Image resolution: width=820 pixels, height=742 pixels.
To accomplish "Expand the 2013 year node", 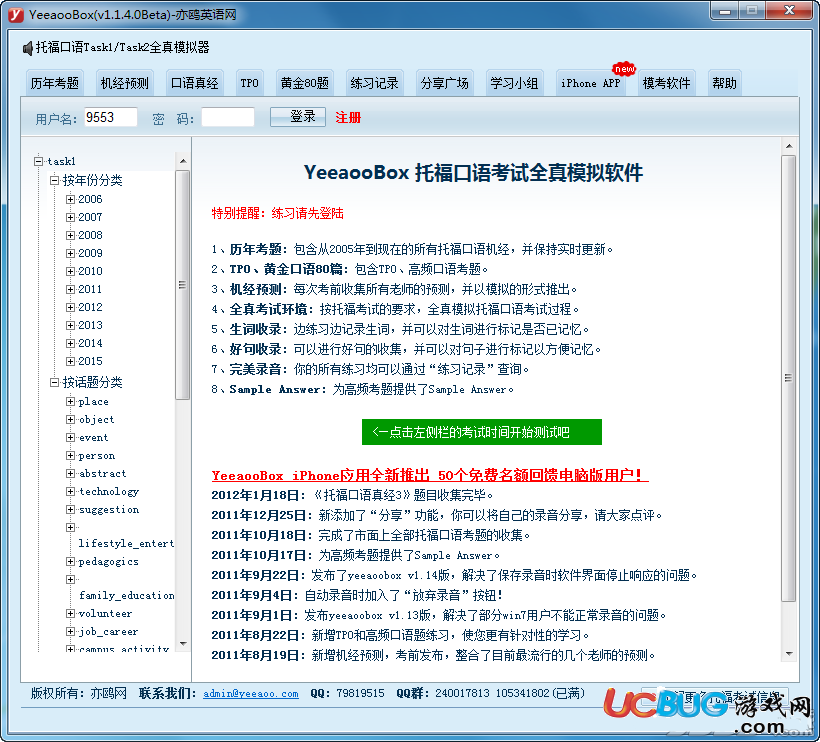I will (70, 325).
